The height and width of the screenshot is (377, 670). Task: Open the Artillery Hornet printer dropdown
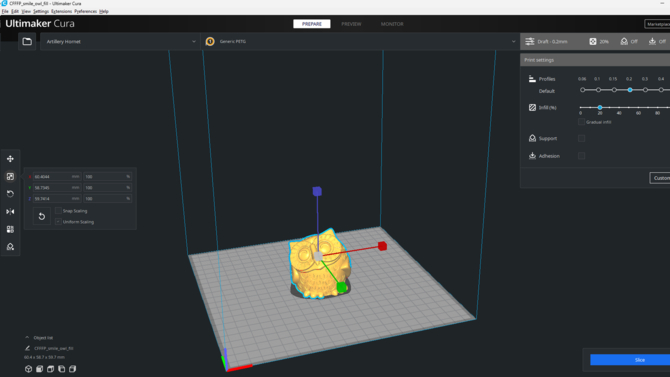[x=120, y=41]
